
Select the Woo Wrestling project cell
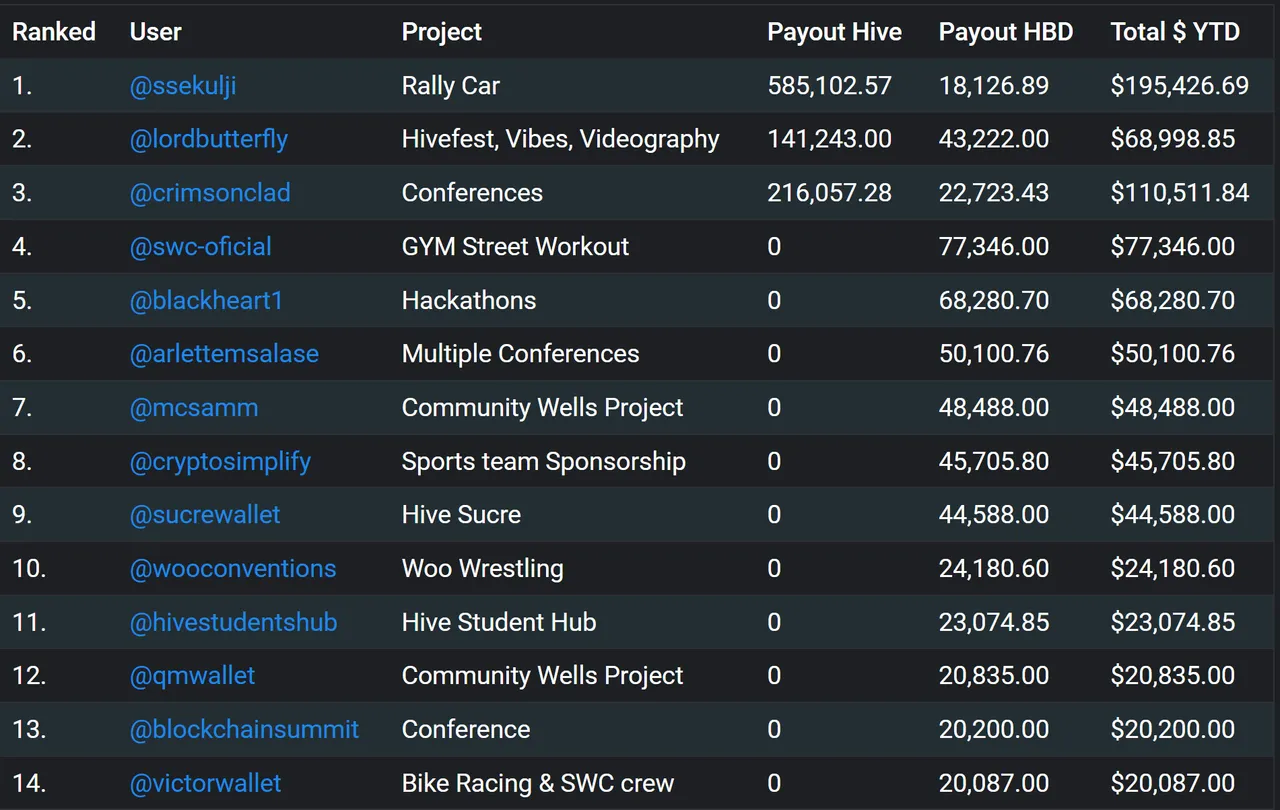[x=483, y=569]
